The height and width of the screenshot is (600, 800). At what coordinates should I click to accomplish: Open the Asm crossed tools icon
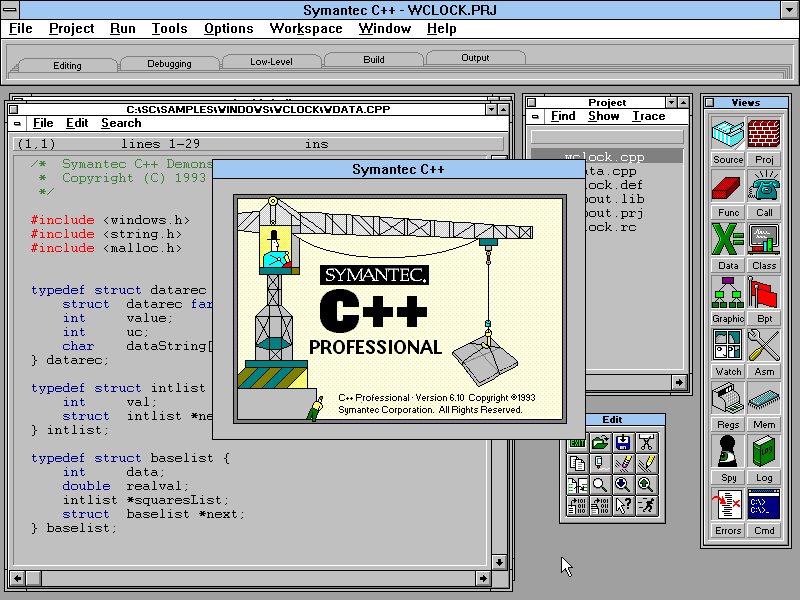coord(764,346)
